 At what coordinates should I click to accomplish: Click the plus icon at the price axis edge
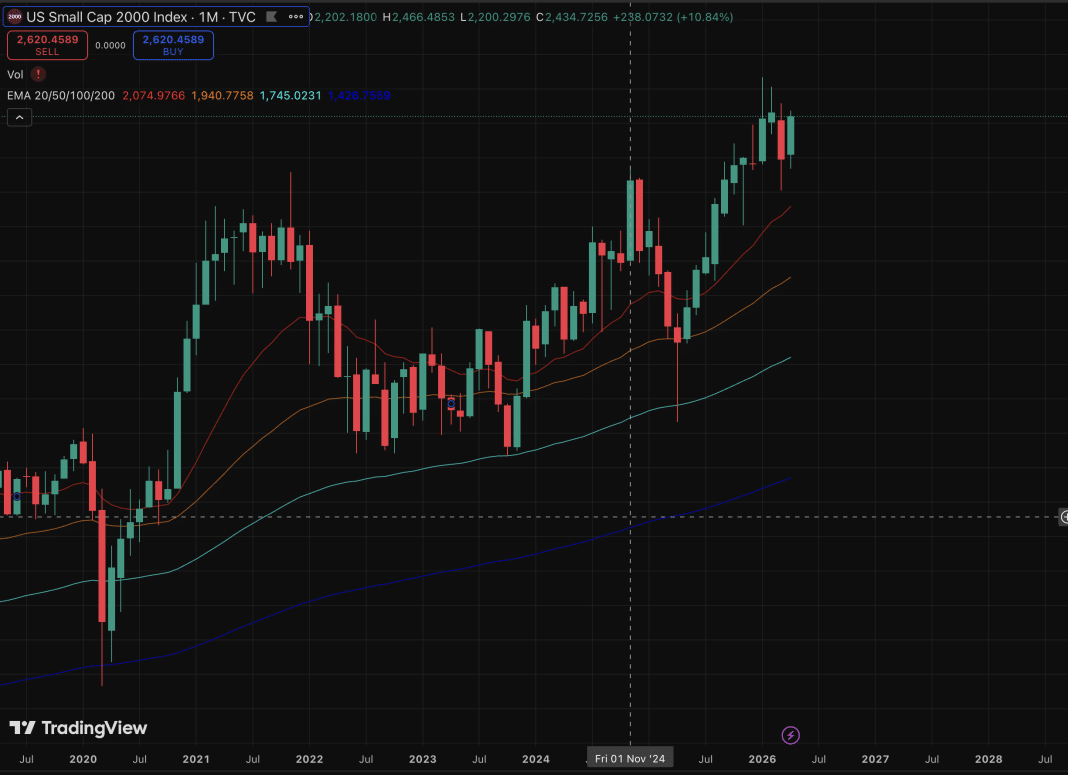pos(1064,517)
